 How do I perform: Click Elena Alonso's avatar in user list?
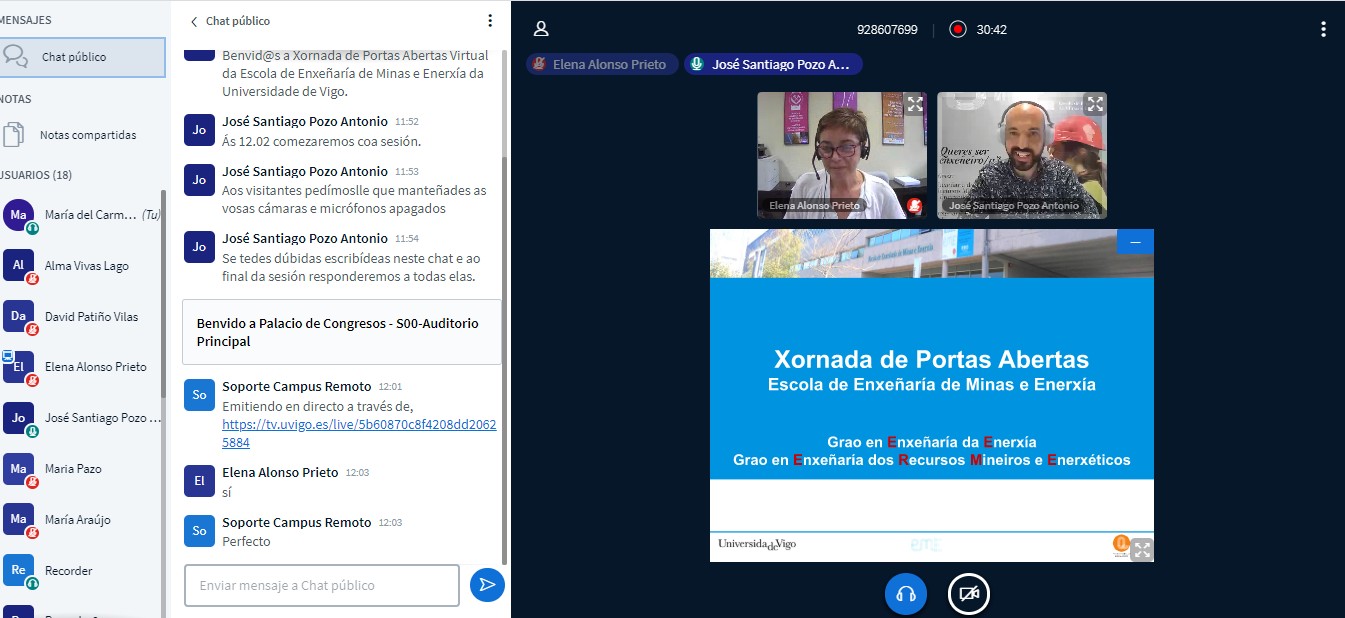click(18, 367)
